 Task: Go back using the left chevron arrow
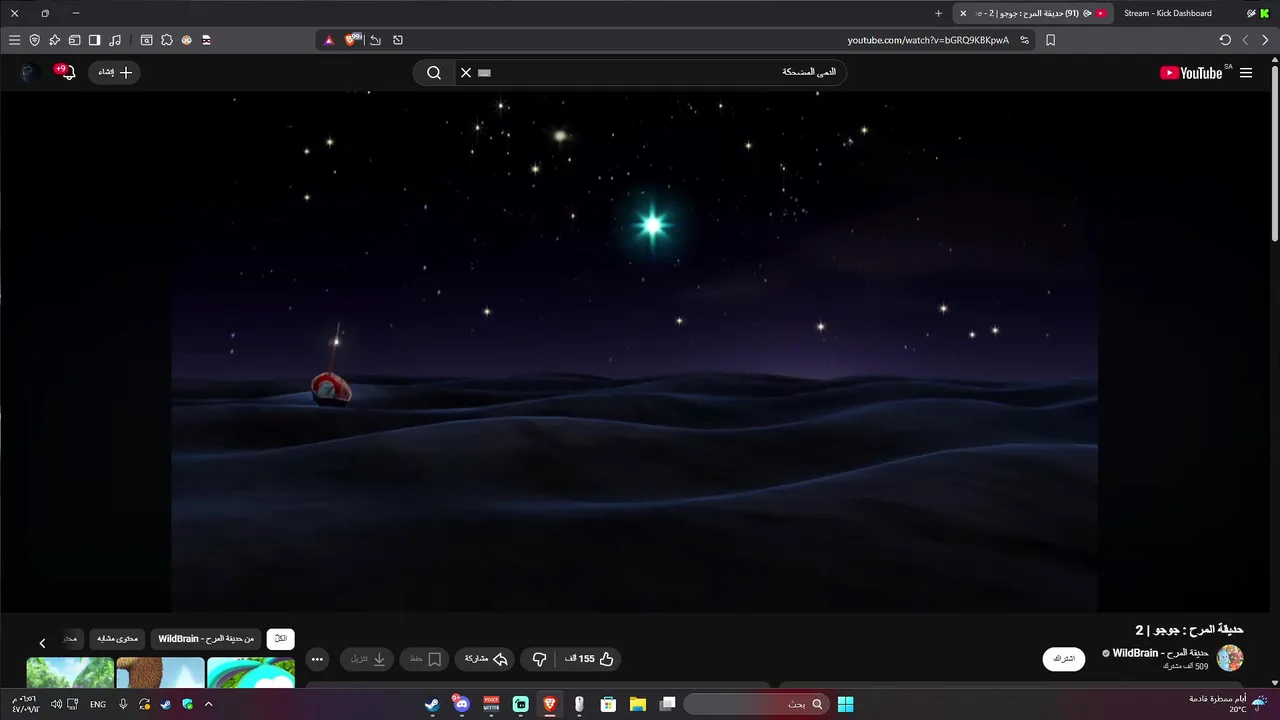click(1245, 40)
